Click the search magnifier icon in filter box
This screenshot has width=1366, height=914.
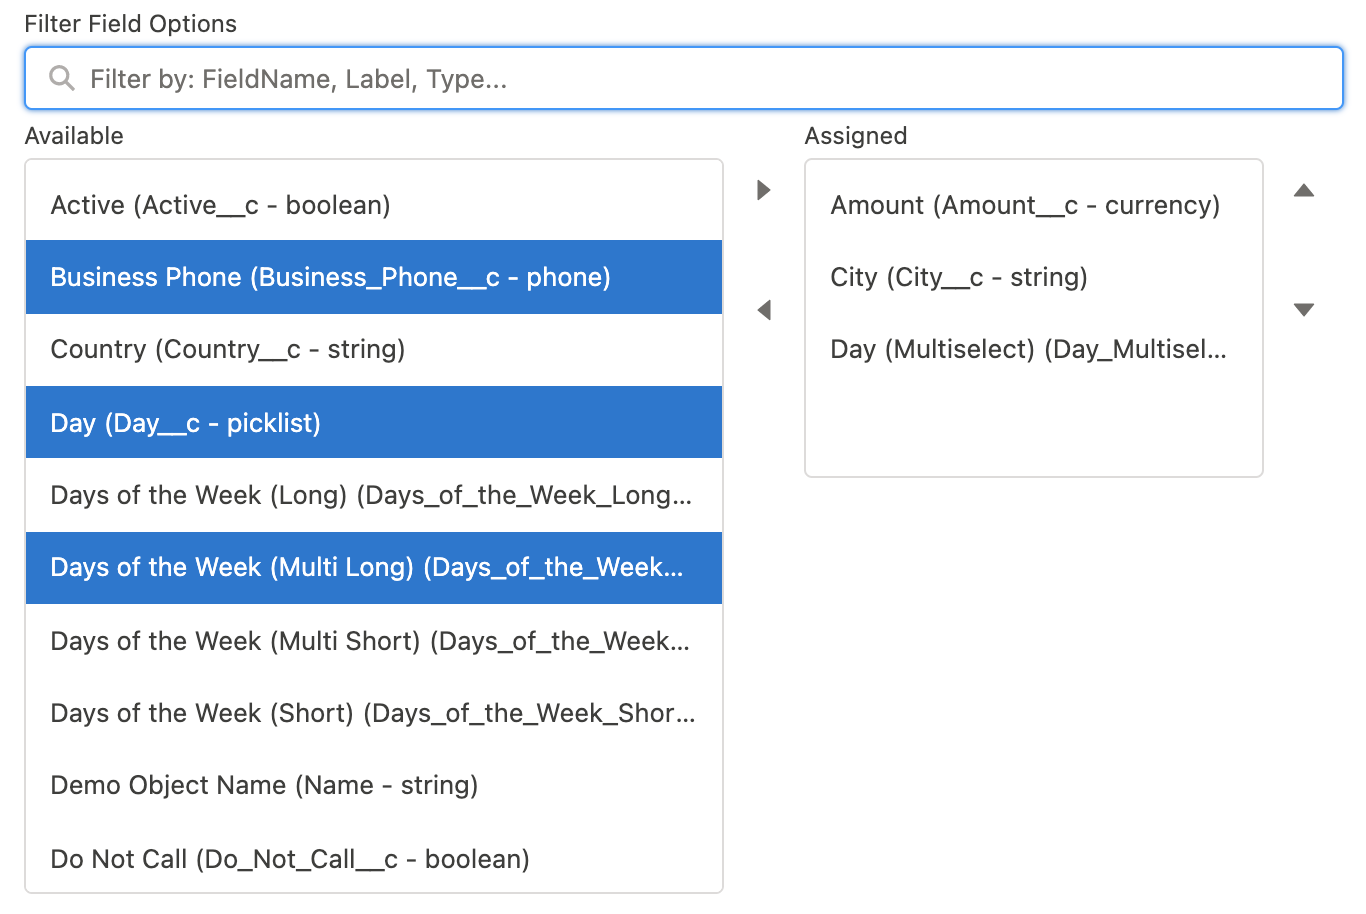click(x=62, y=79)
